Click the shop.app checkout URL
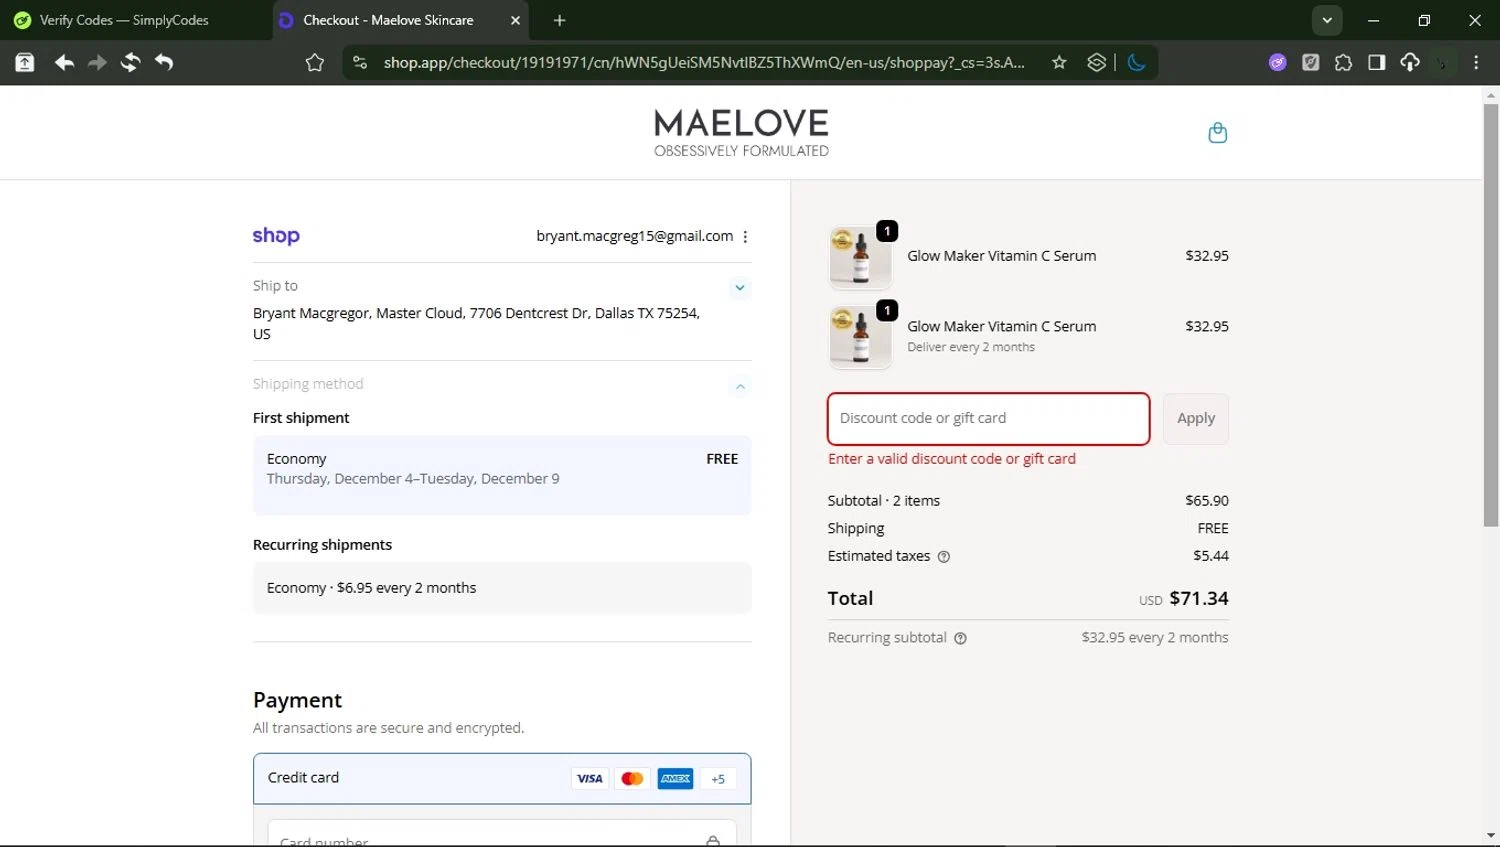This screenshot has height=847, width=1500. click(704, 63)
